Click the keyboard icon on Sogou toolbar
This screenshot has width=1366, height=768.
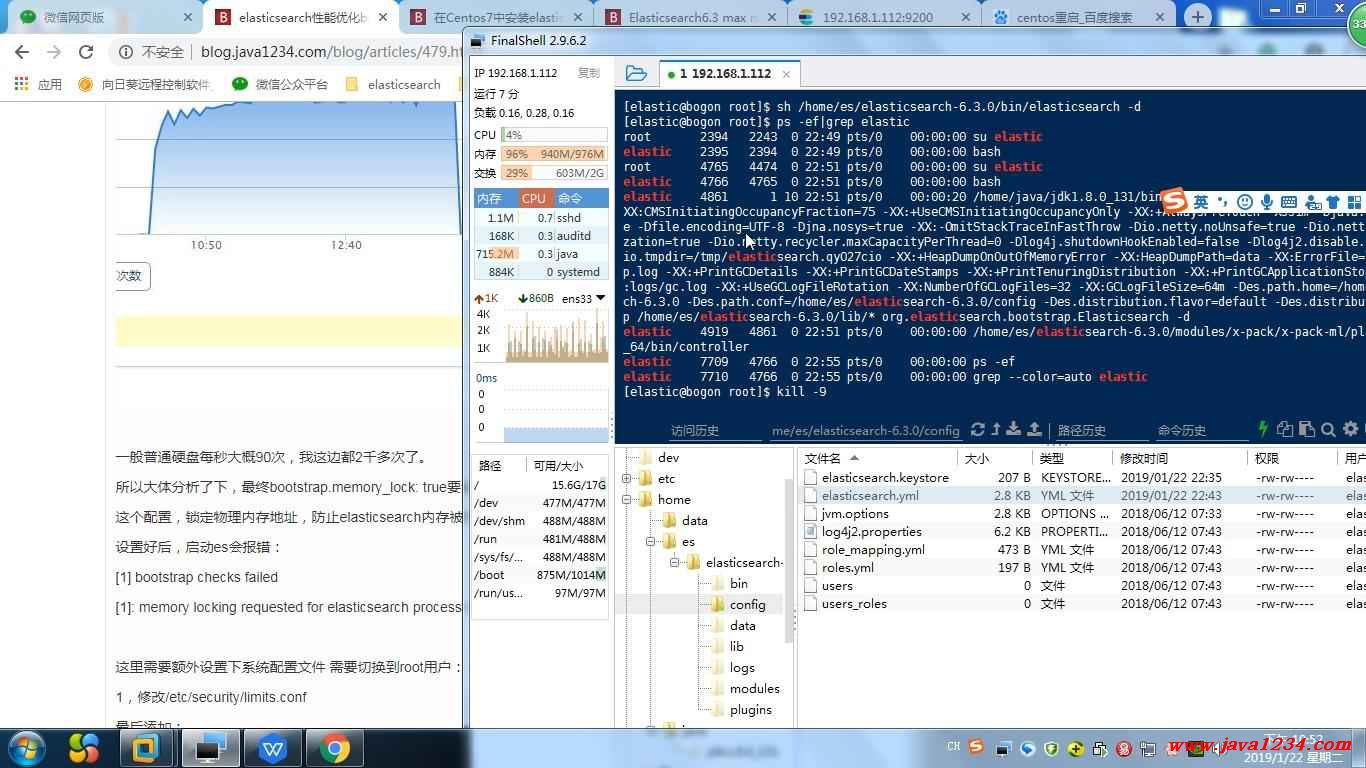coord(1289,202)
